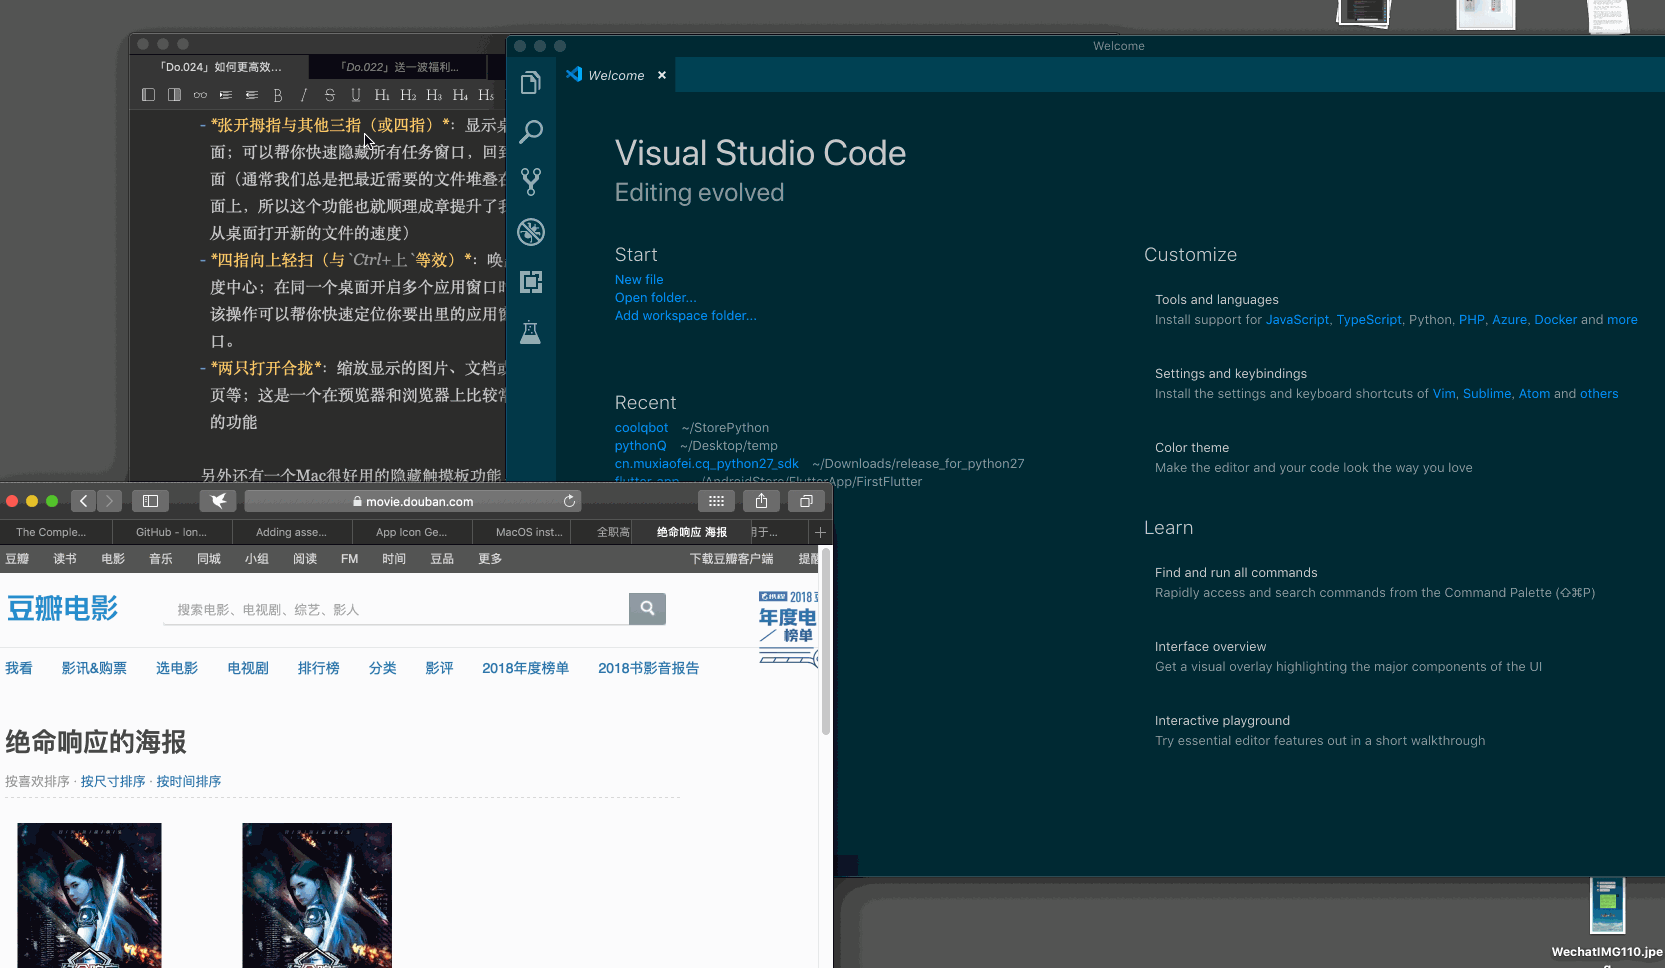
Task: Apply strikethrough in markdown editor toolbar
Action: [330, 95]
